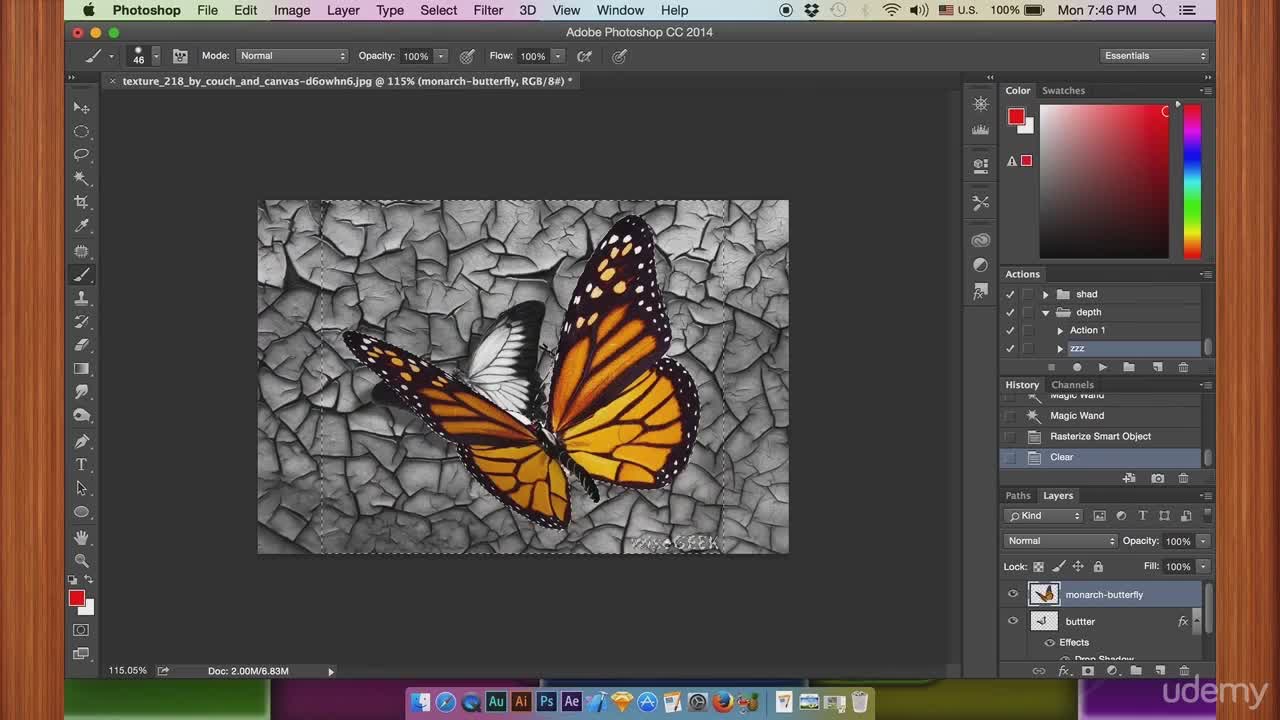Click the airbrush build-up icon in options bar
This screenshot has width=1280, height=720.
(x=585, y=56)
